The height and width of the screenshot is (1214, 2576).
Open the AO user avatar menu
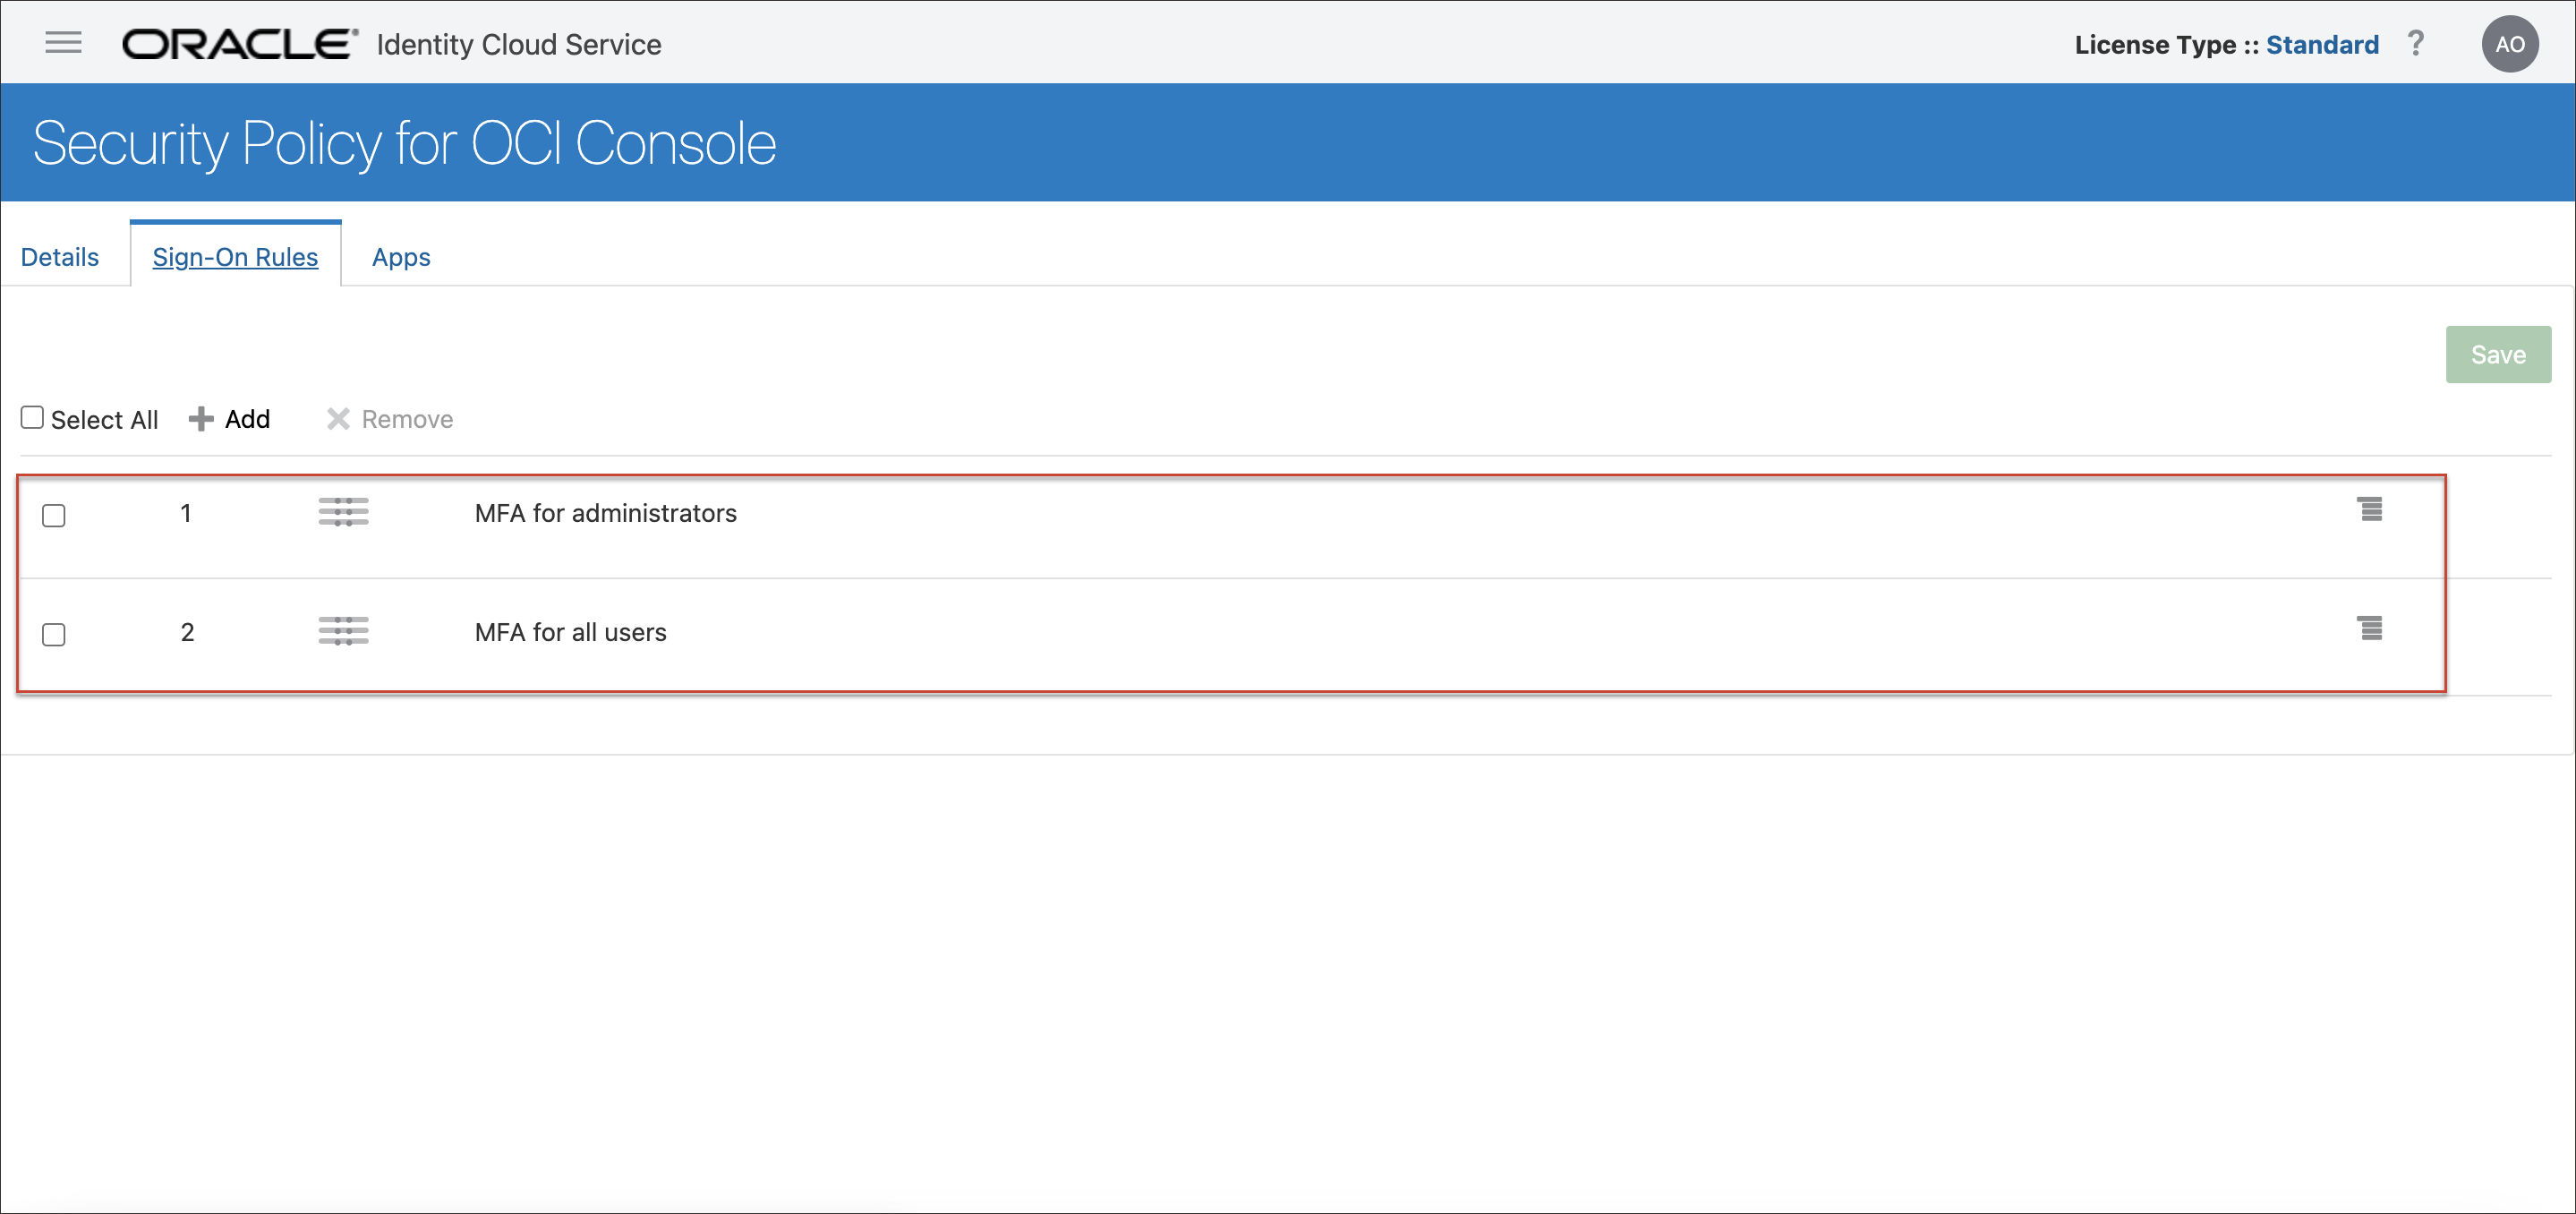click(2510, 42)
